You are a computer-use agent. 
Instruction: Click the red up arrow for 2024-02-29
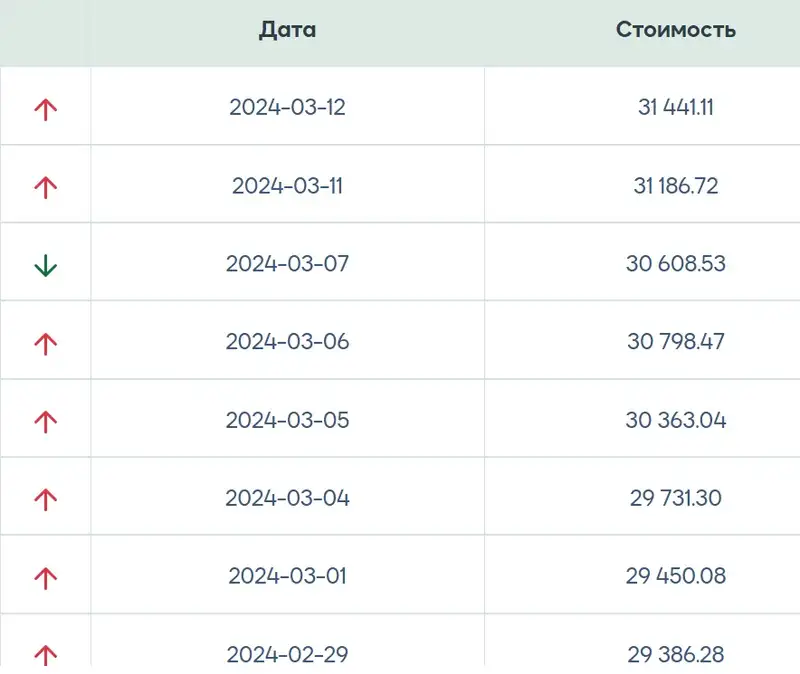point(46,655)
